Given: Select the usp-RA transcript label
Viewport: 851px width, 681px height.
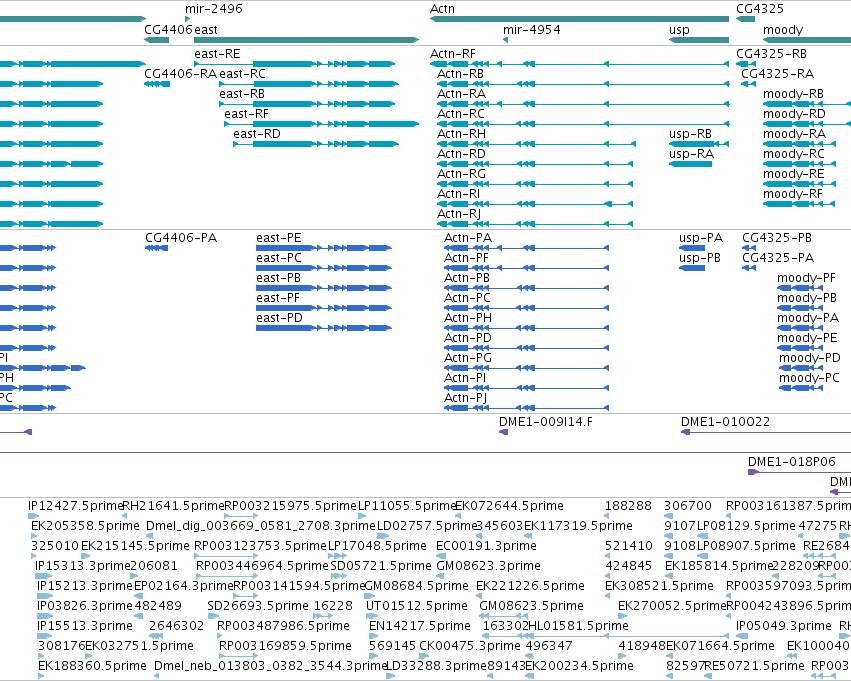Looking at the screenshot, I should tap(691, 154).
